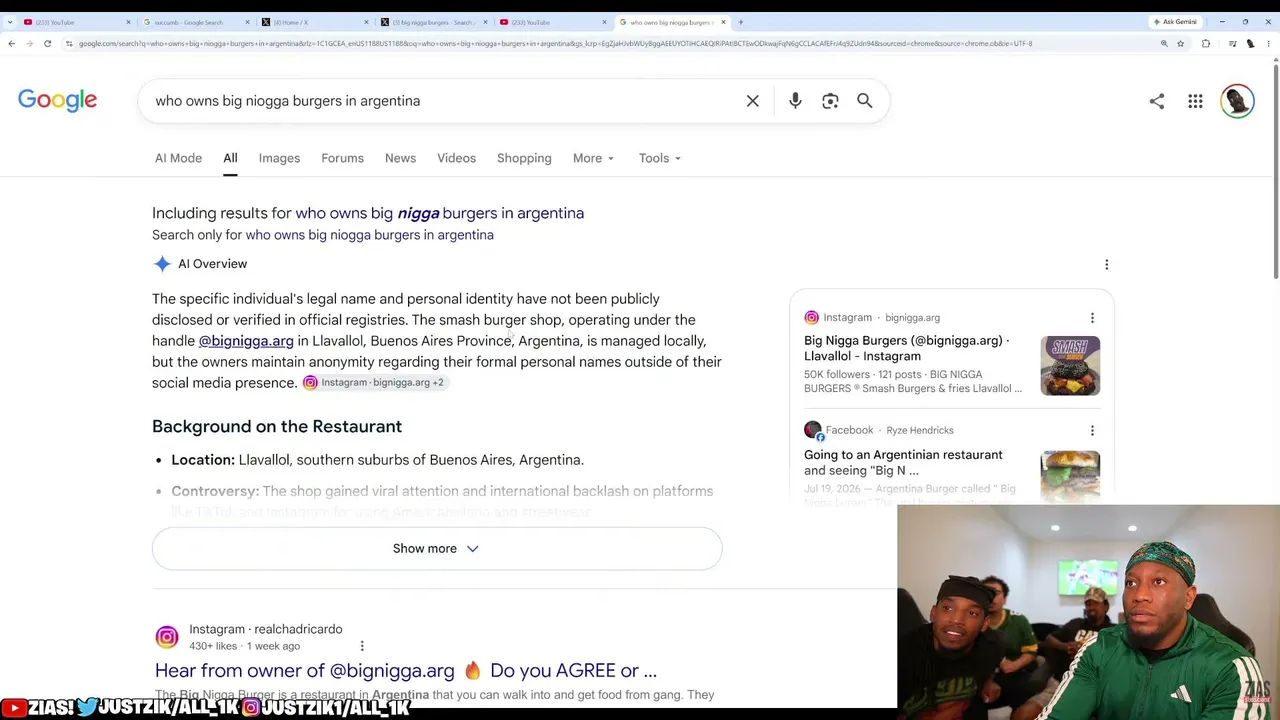Open the tab search dropdown arrow
The image size is (1280, 720).
pyautogui.click(x=10, y=22)
